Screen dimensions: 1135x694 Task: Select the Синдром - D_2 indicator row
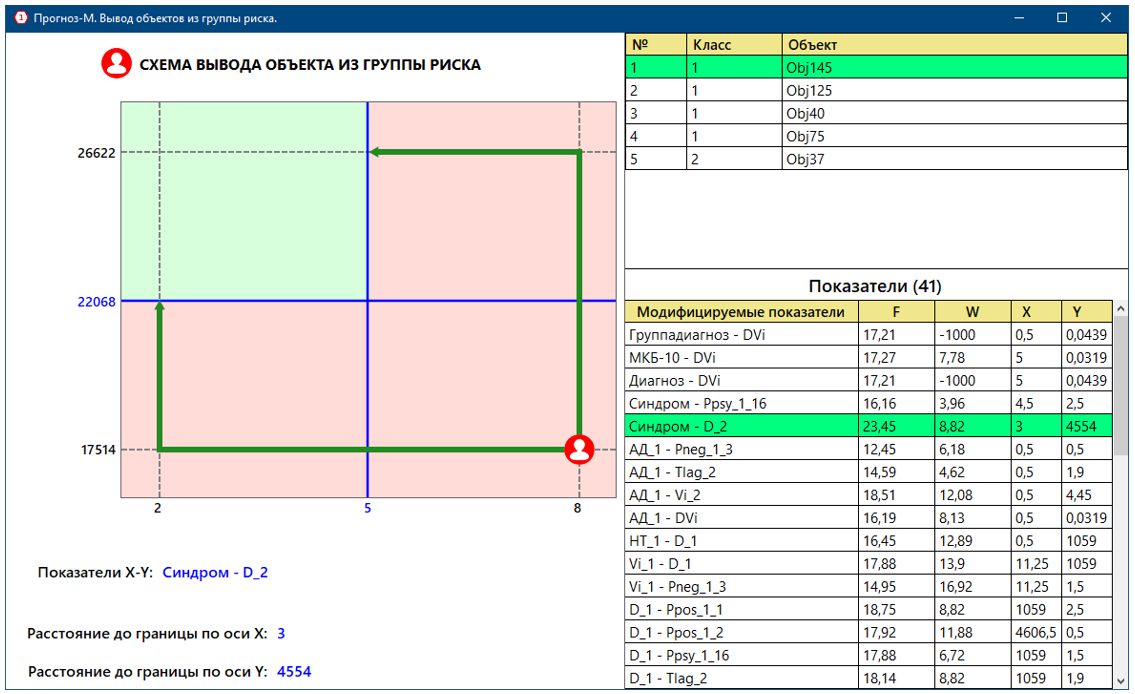pyautogui.click(x=741, y=427)
